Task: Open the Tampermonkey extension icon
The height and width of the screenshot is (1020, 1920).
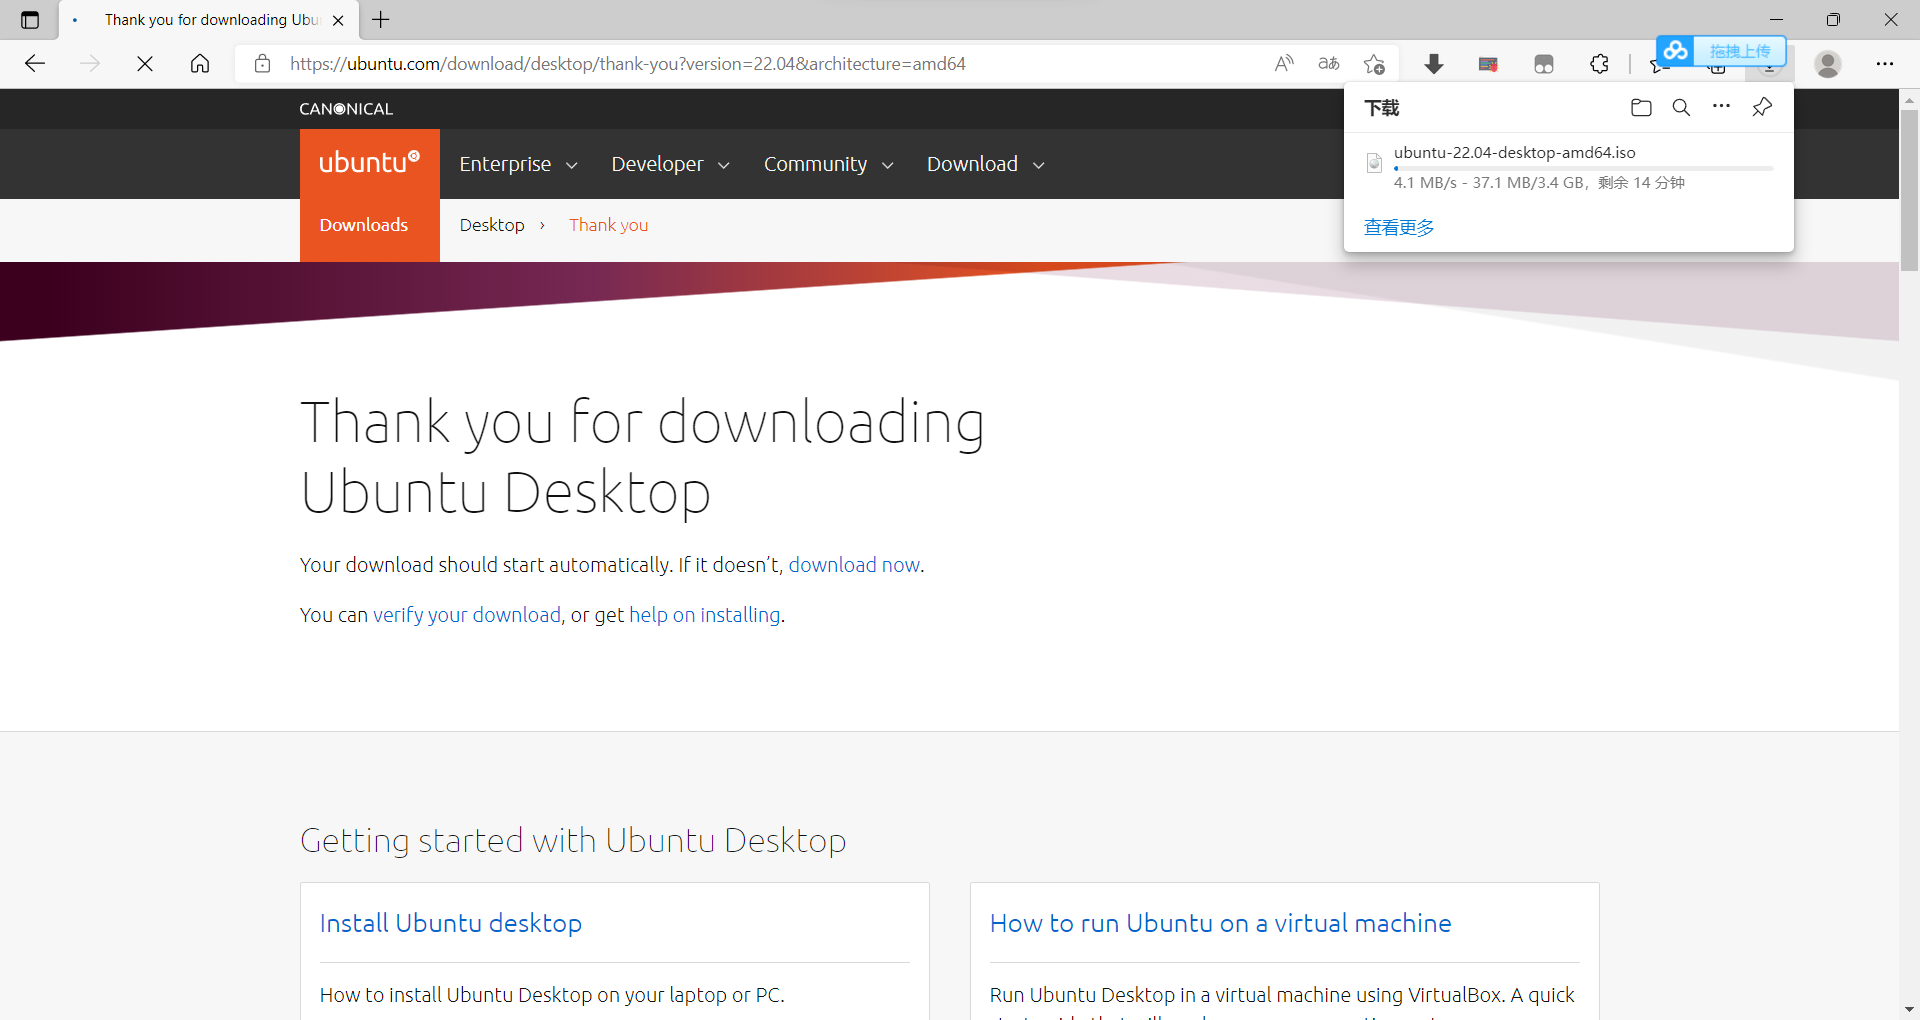Action: click(x=1544, y=64)
